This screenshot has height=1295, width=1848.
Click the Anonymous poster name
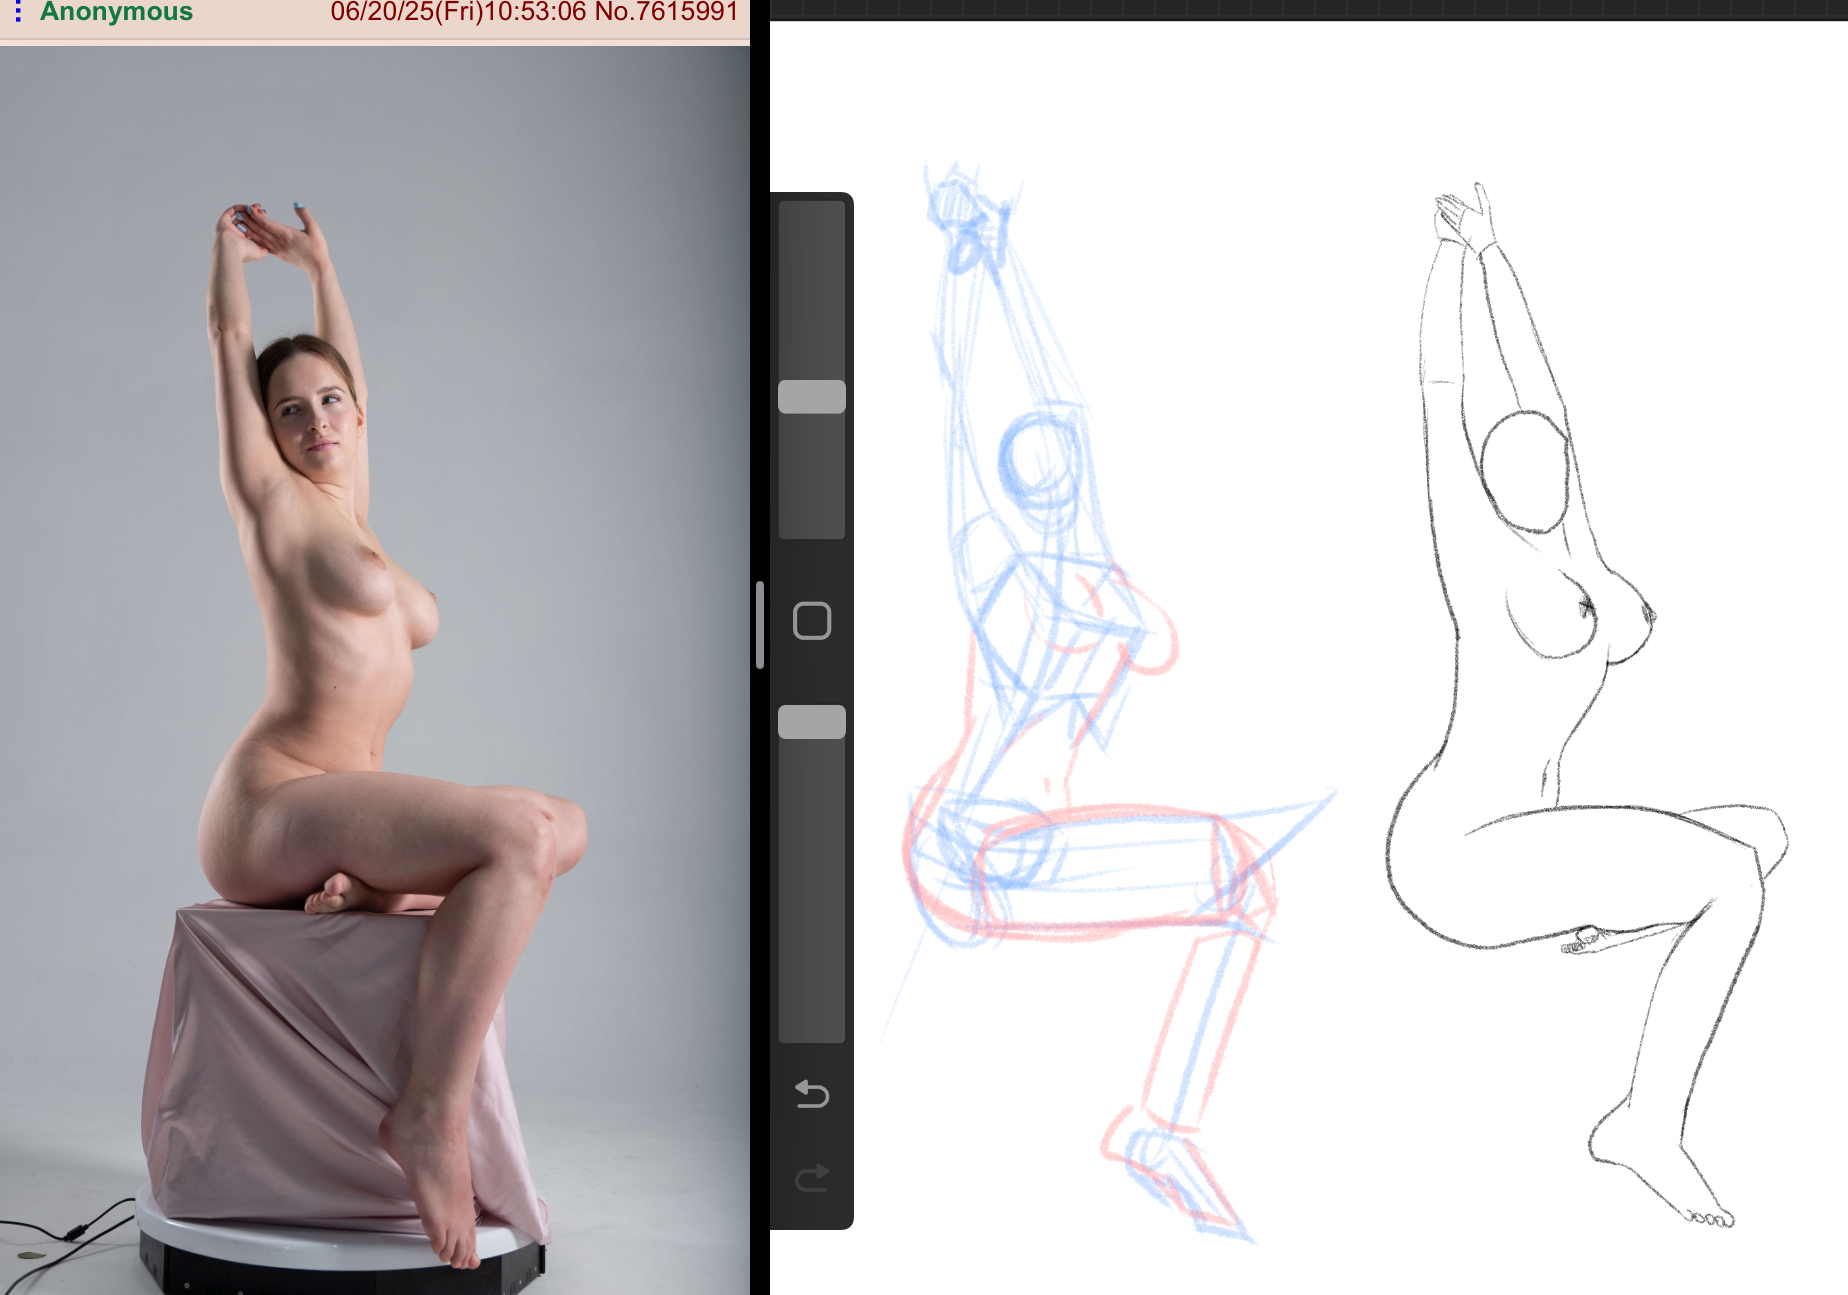(x=116, y=12)
